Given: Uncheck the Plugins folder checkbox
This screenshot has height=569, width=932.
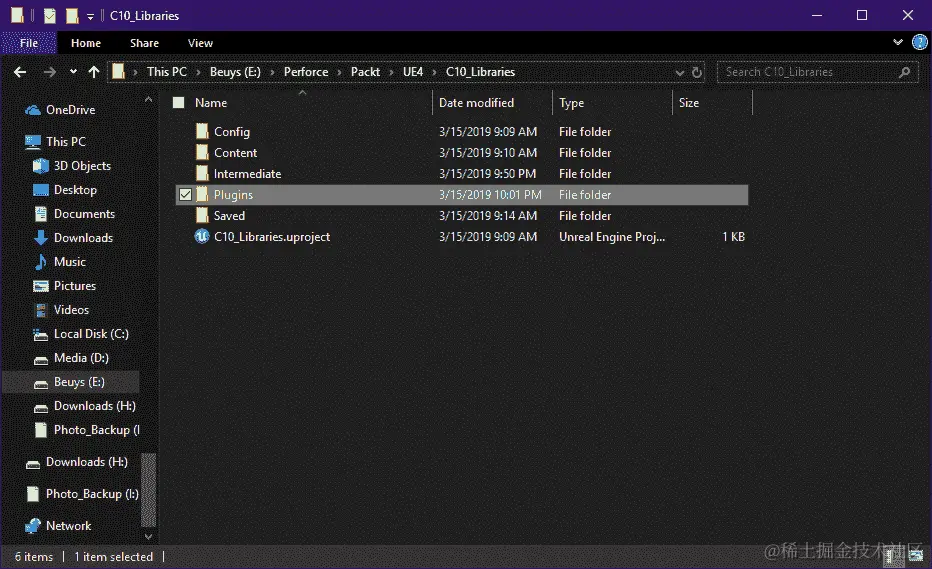Looking at the screenshot, I should tap(185, 194).
